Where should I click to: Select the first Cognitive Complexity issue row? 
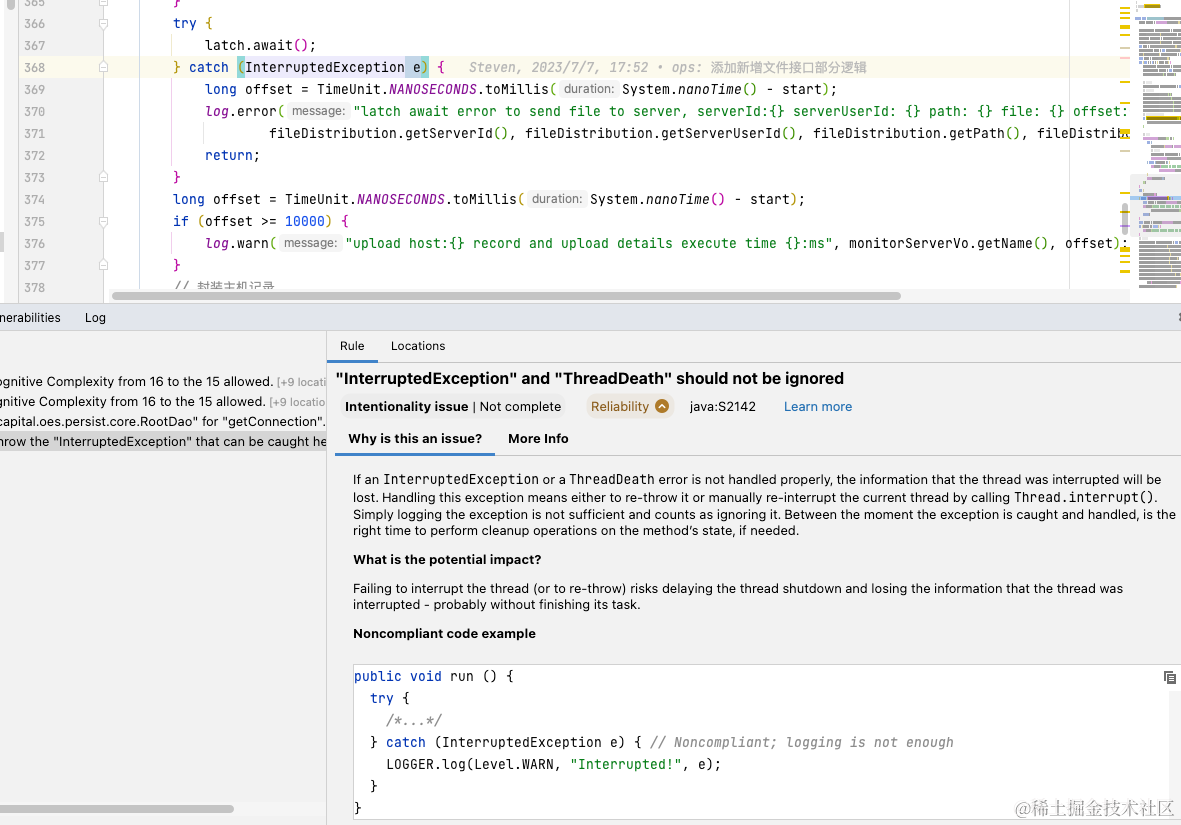(x=163, y=382)
